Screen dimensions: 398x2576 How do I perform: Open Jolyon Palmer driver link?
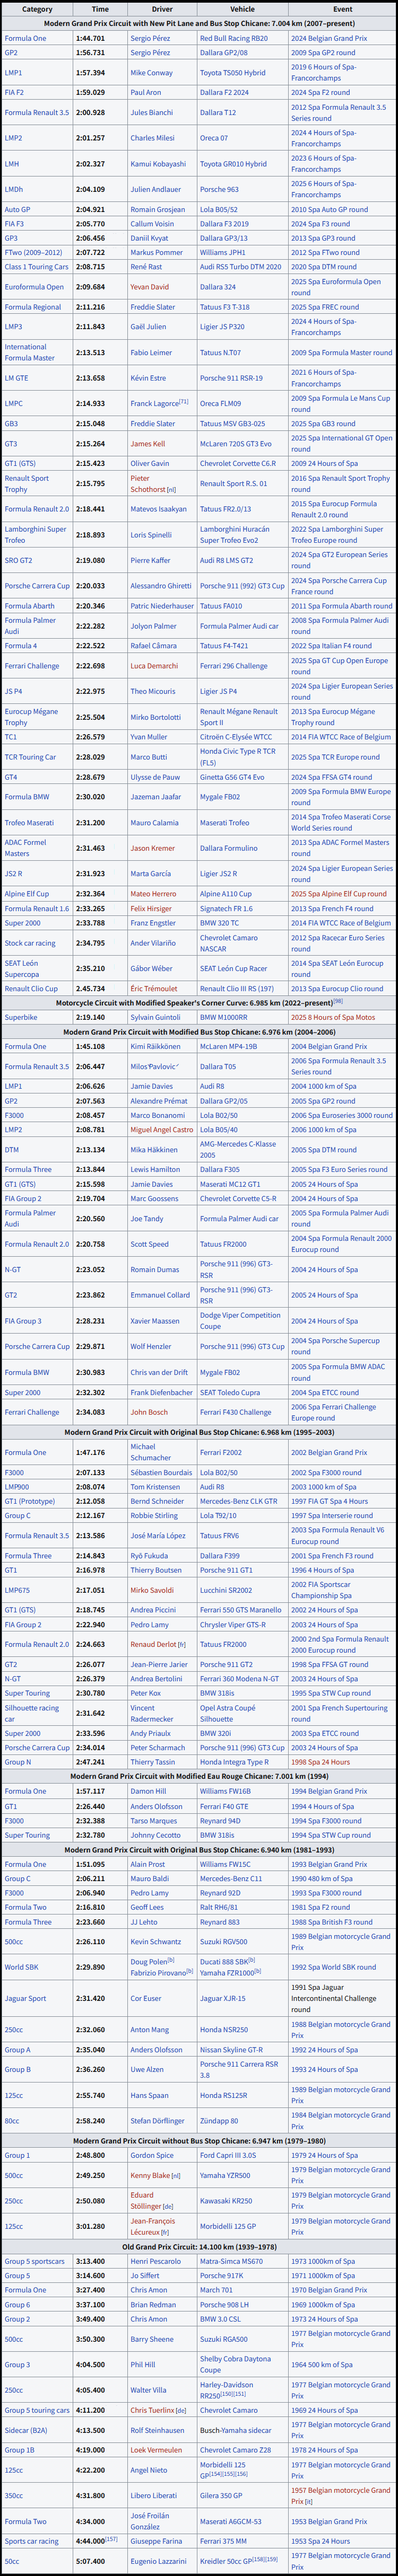pos(152,626)
